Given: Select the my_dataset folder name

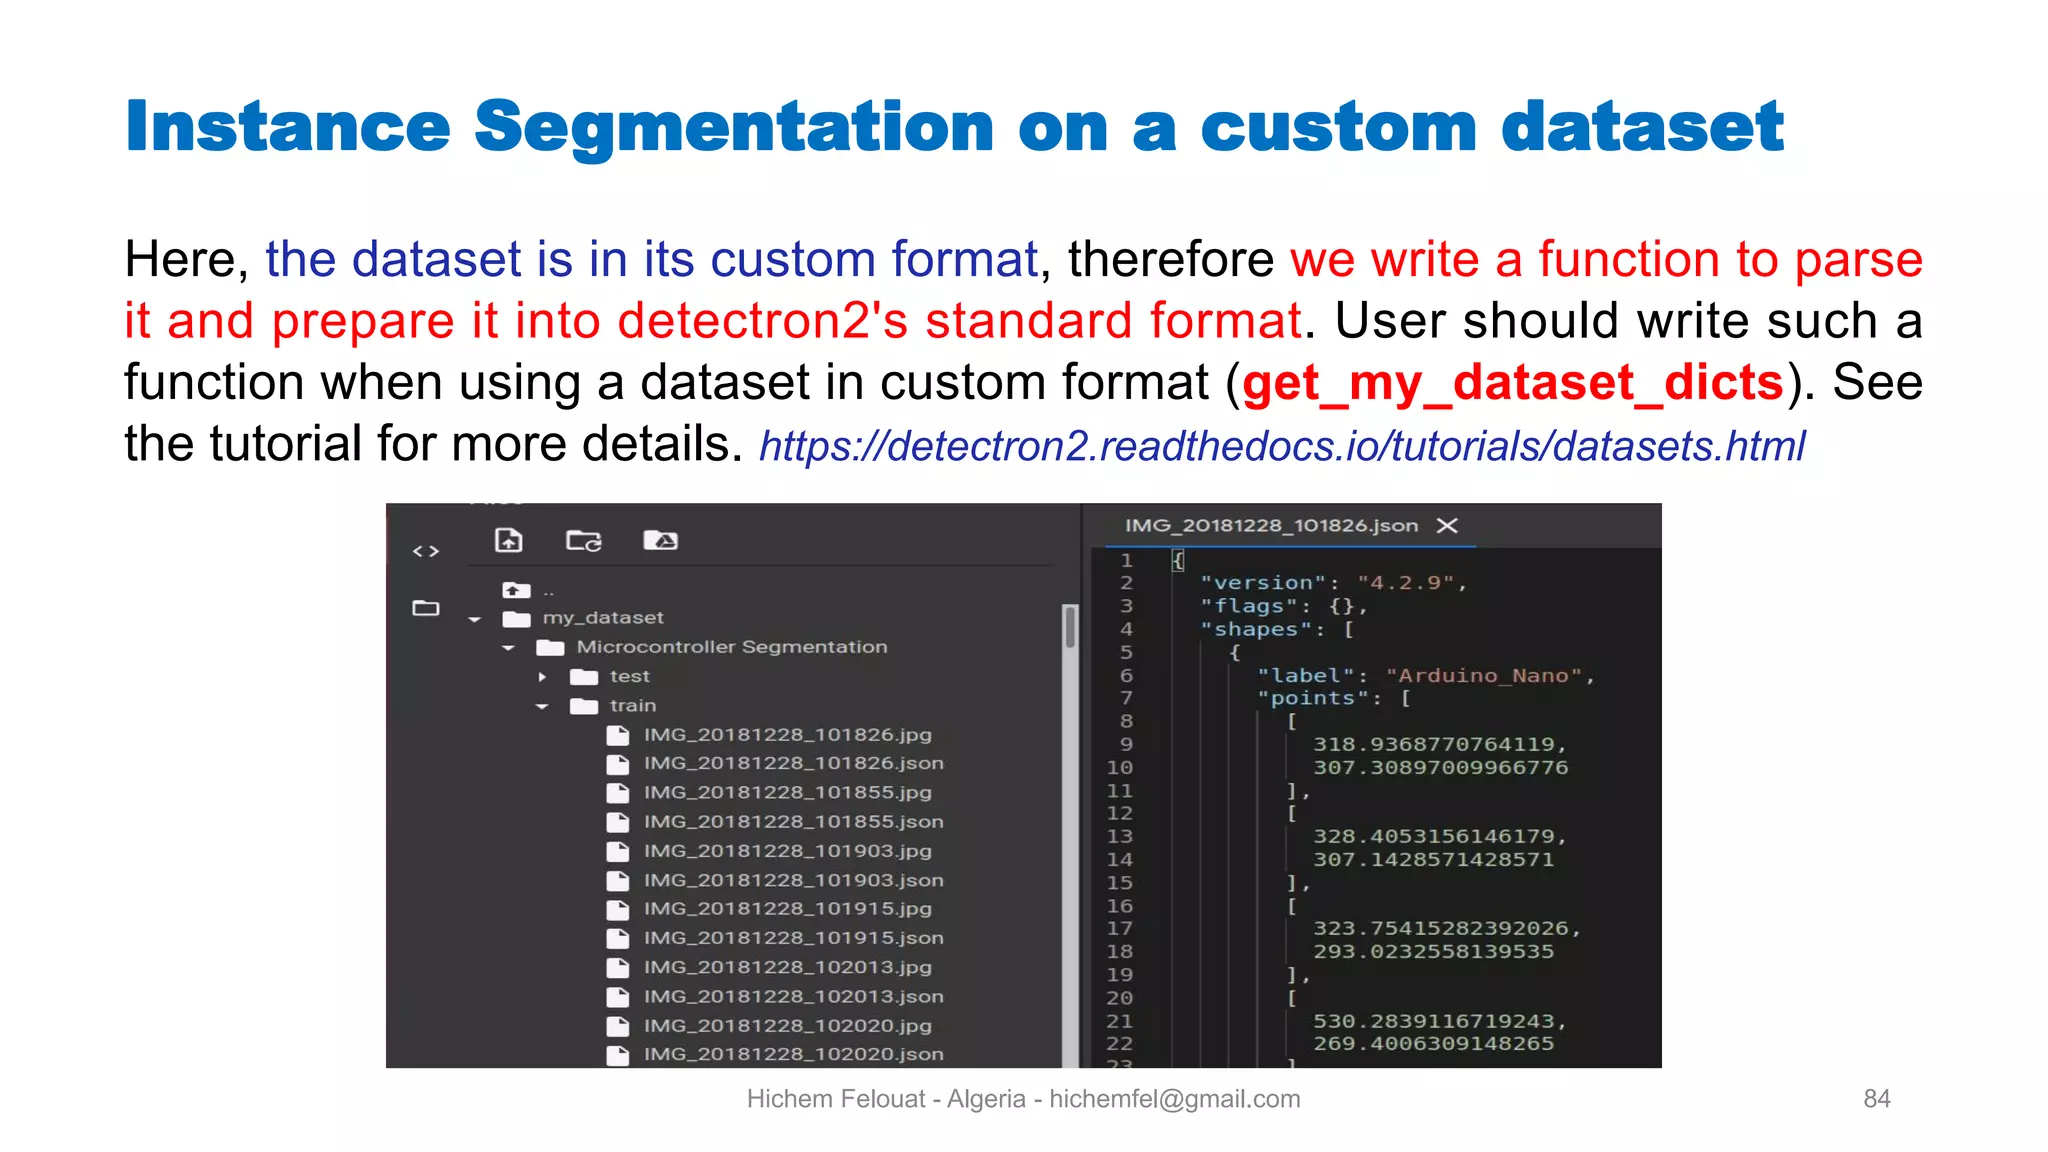Looking at the screenshot, I should click(x=603, y=619).
